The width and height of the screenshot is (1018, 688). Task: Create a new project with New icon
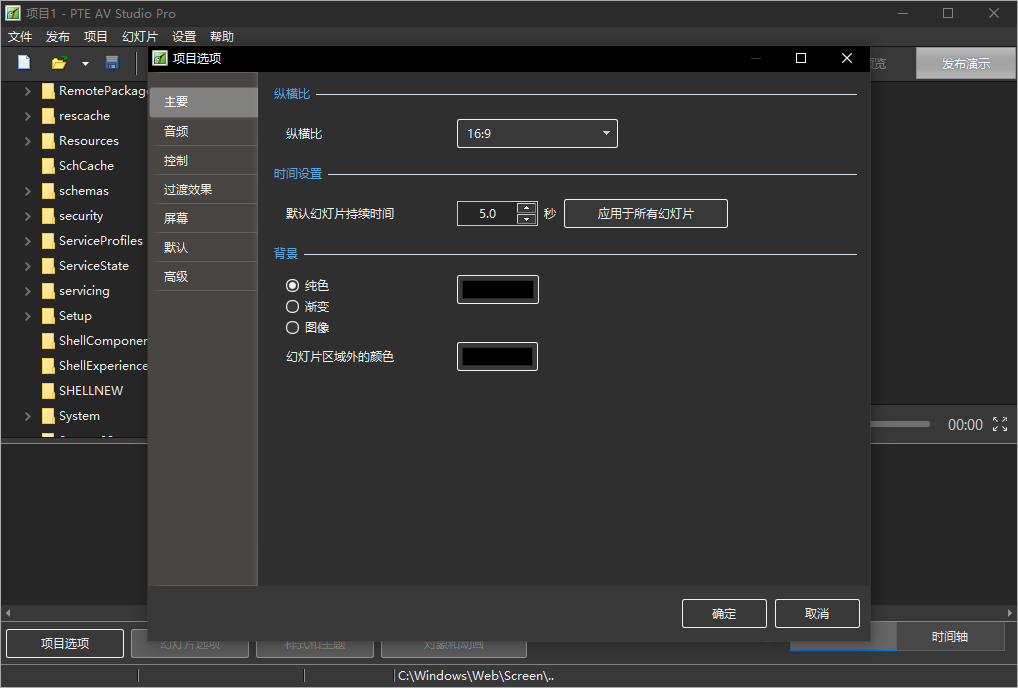click(23, 62)
